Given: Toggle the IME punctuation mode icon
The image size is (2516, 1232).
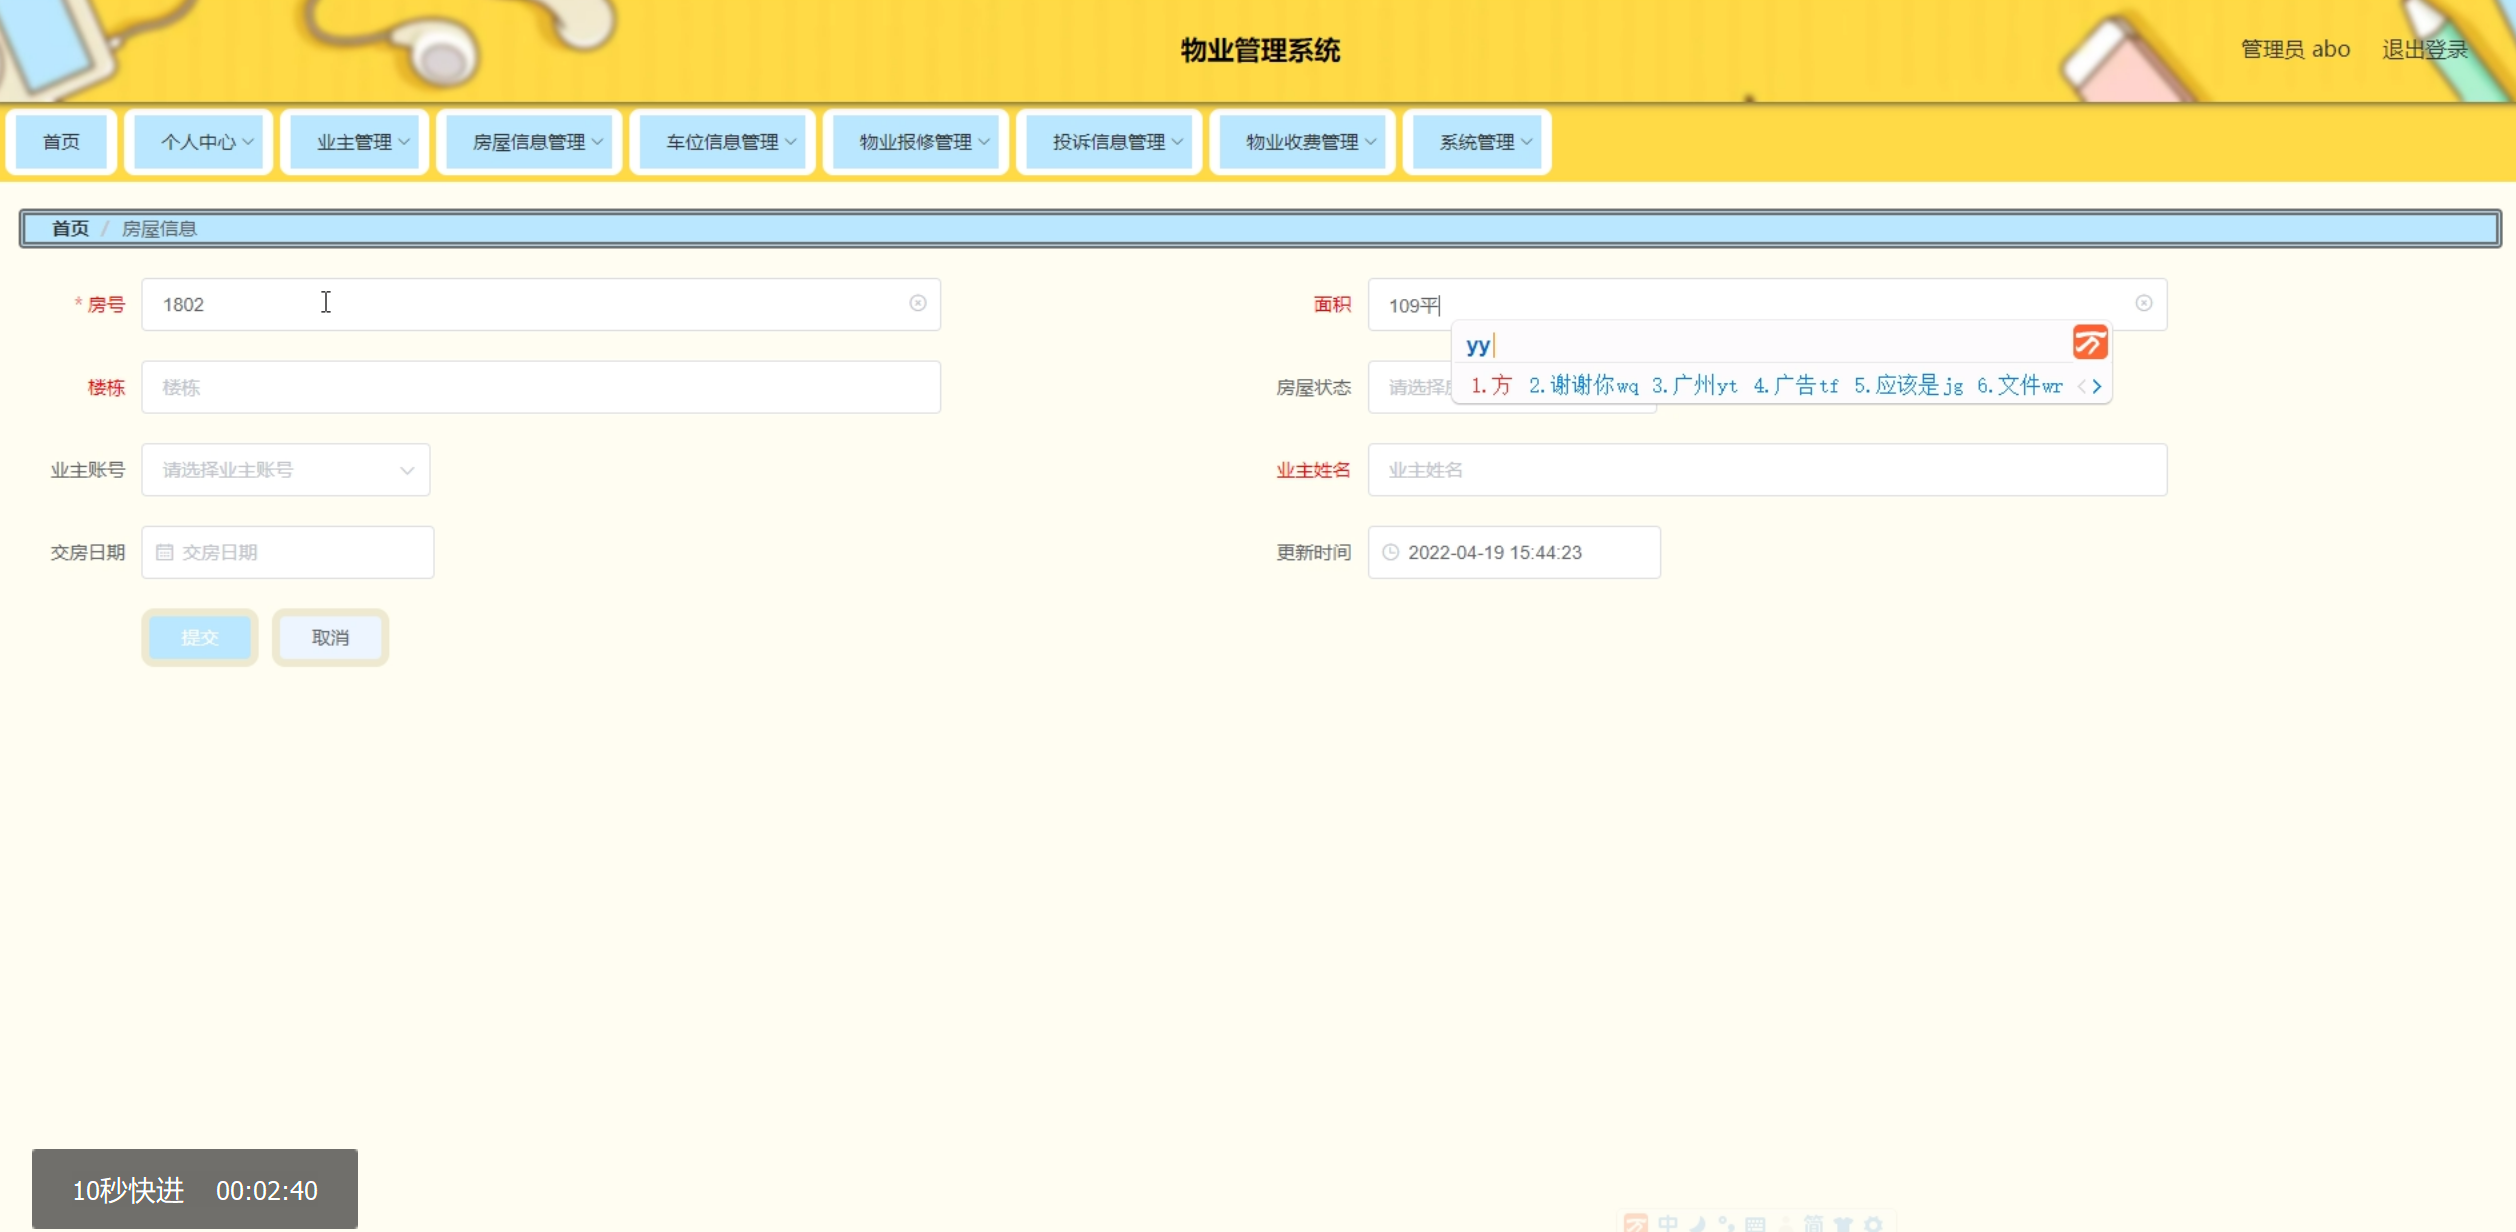Looking at the screenshot, I should coord(1726,1224).
